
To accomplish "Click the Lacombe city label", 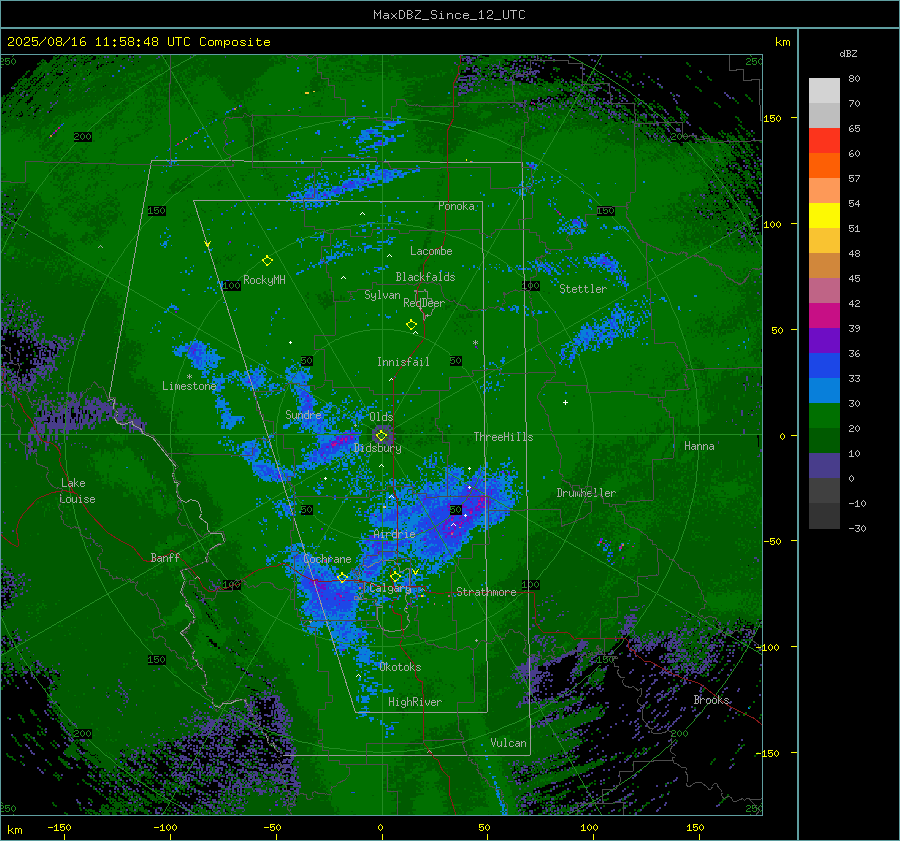I will [431, 251].
